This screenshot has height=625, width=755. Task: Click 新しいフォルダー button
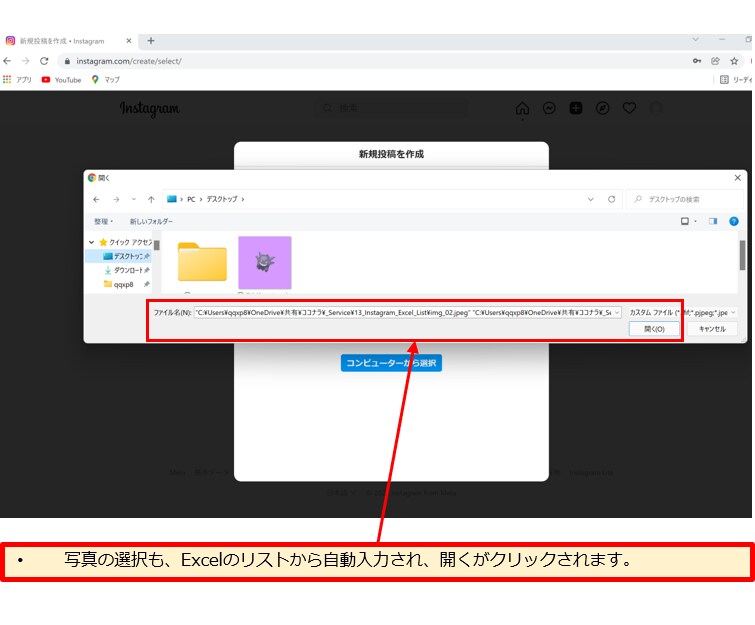(x=151, y=221)
